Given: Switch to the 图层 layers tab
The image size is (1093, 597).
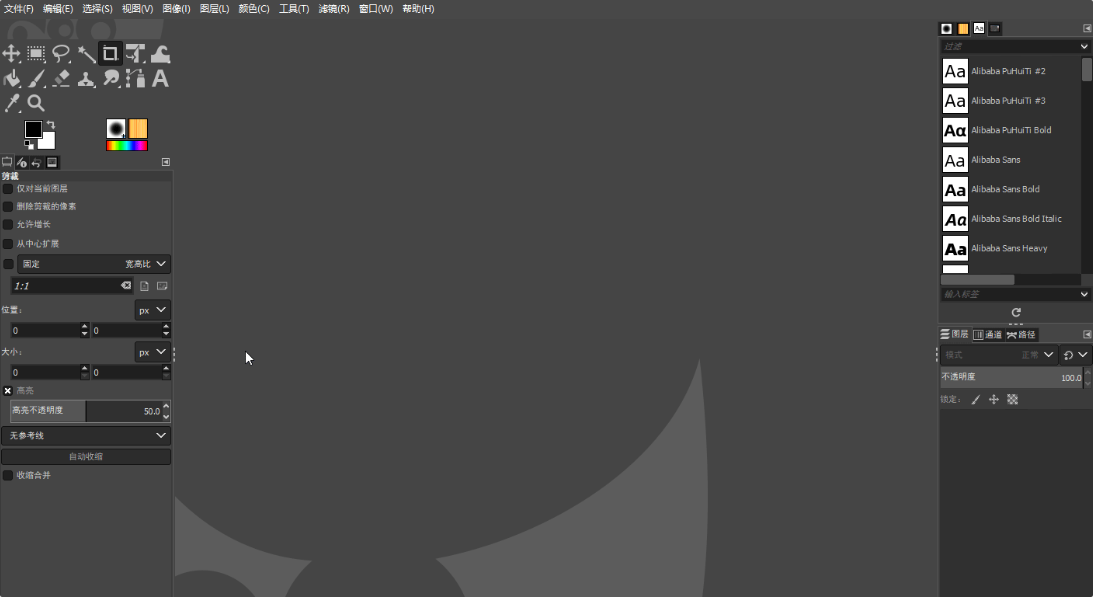Looking at the screenshot, I should pos(954,335).
